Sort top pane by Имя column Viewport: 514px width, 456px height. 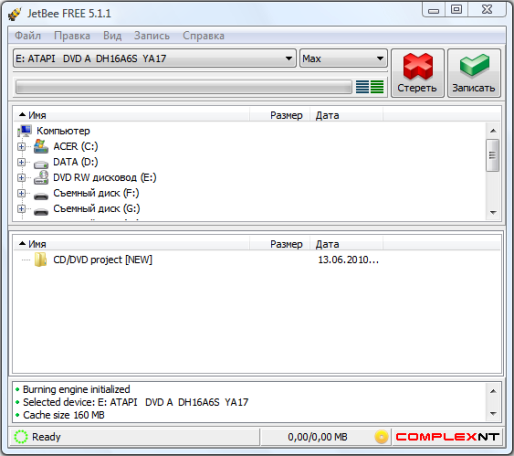[x=132, y=115]
